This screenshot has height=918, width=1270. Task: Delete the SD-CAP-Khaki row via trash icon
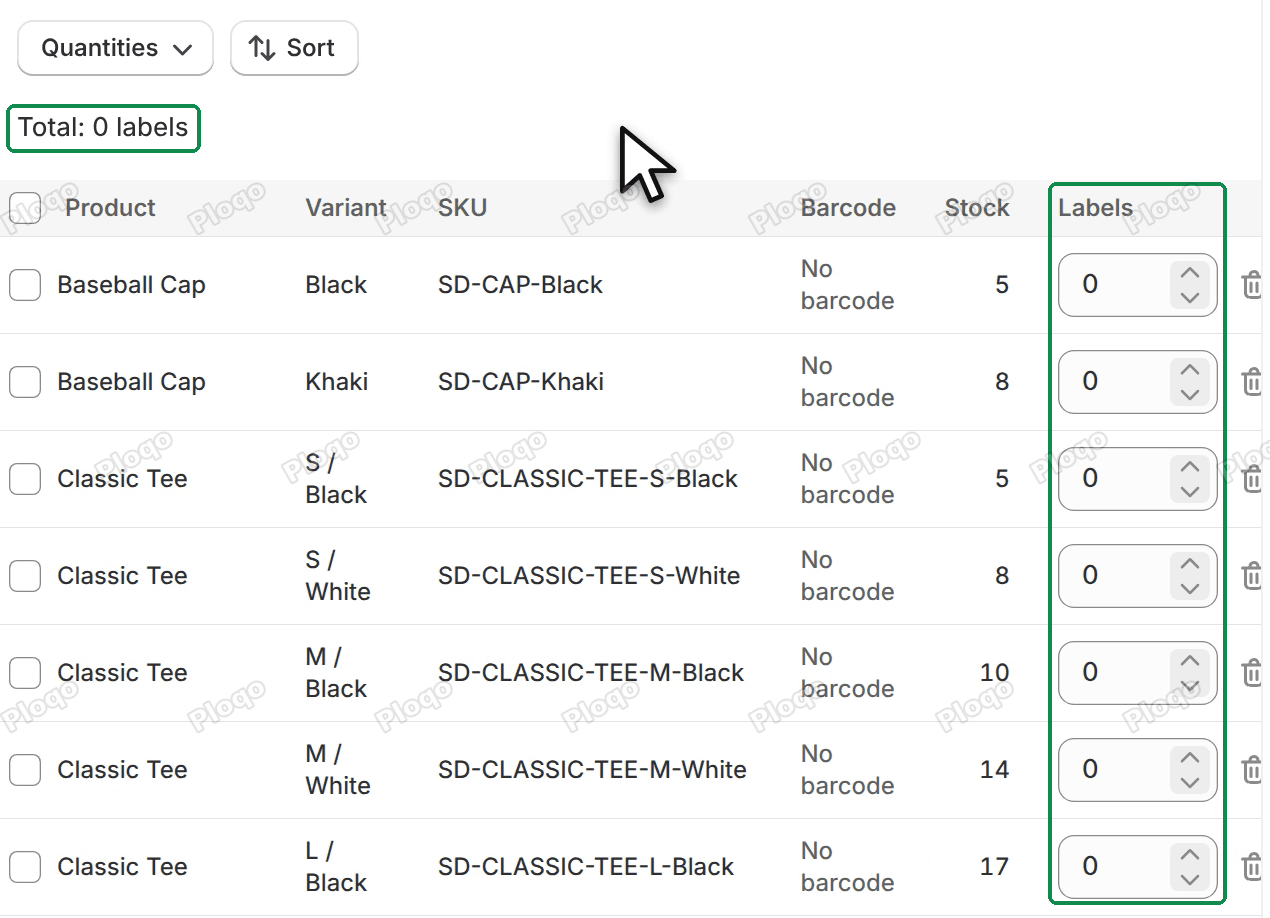pos(1251,382)
